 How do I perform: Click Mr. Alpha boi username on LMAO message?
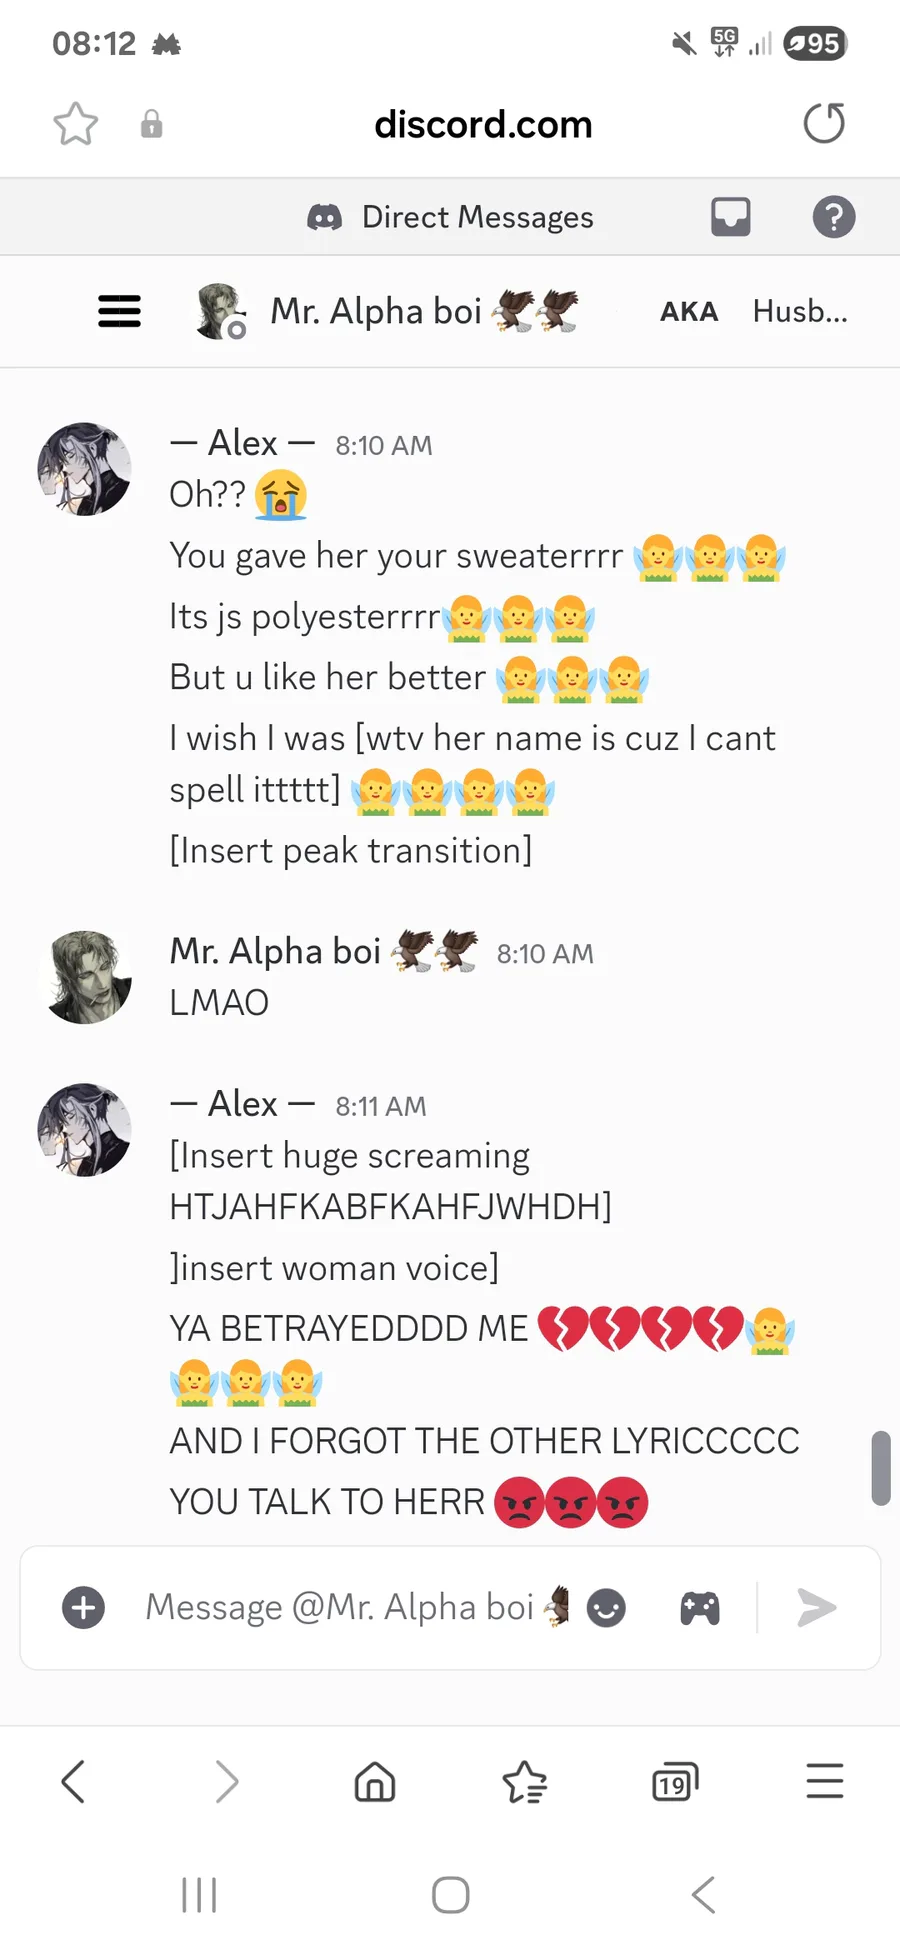275,951
